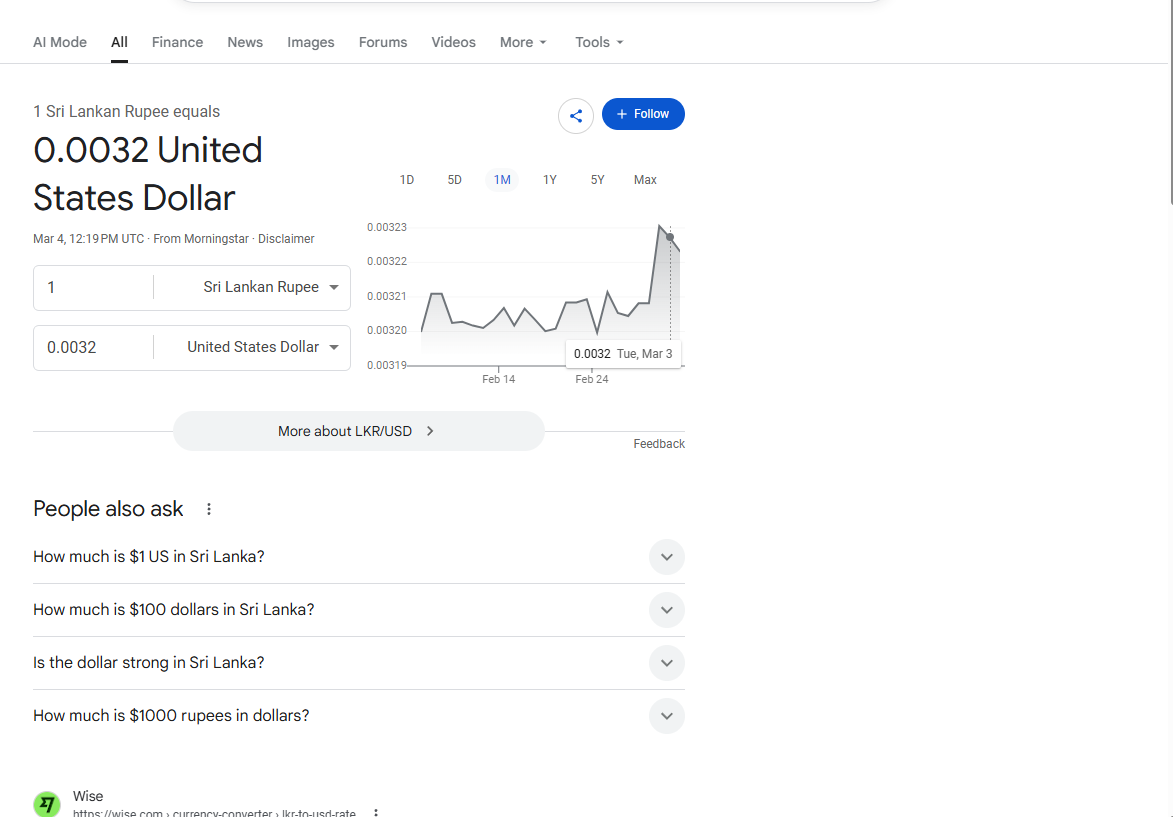The height and width of the screenshot is (817, 1173).
Task: Open People also ask options menu
Action: [209, 509]
